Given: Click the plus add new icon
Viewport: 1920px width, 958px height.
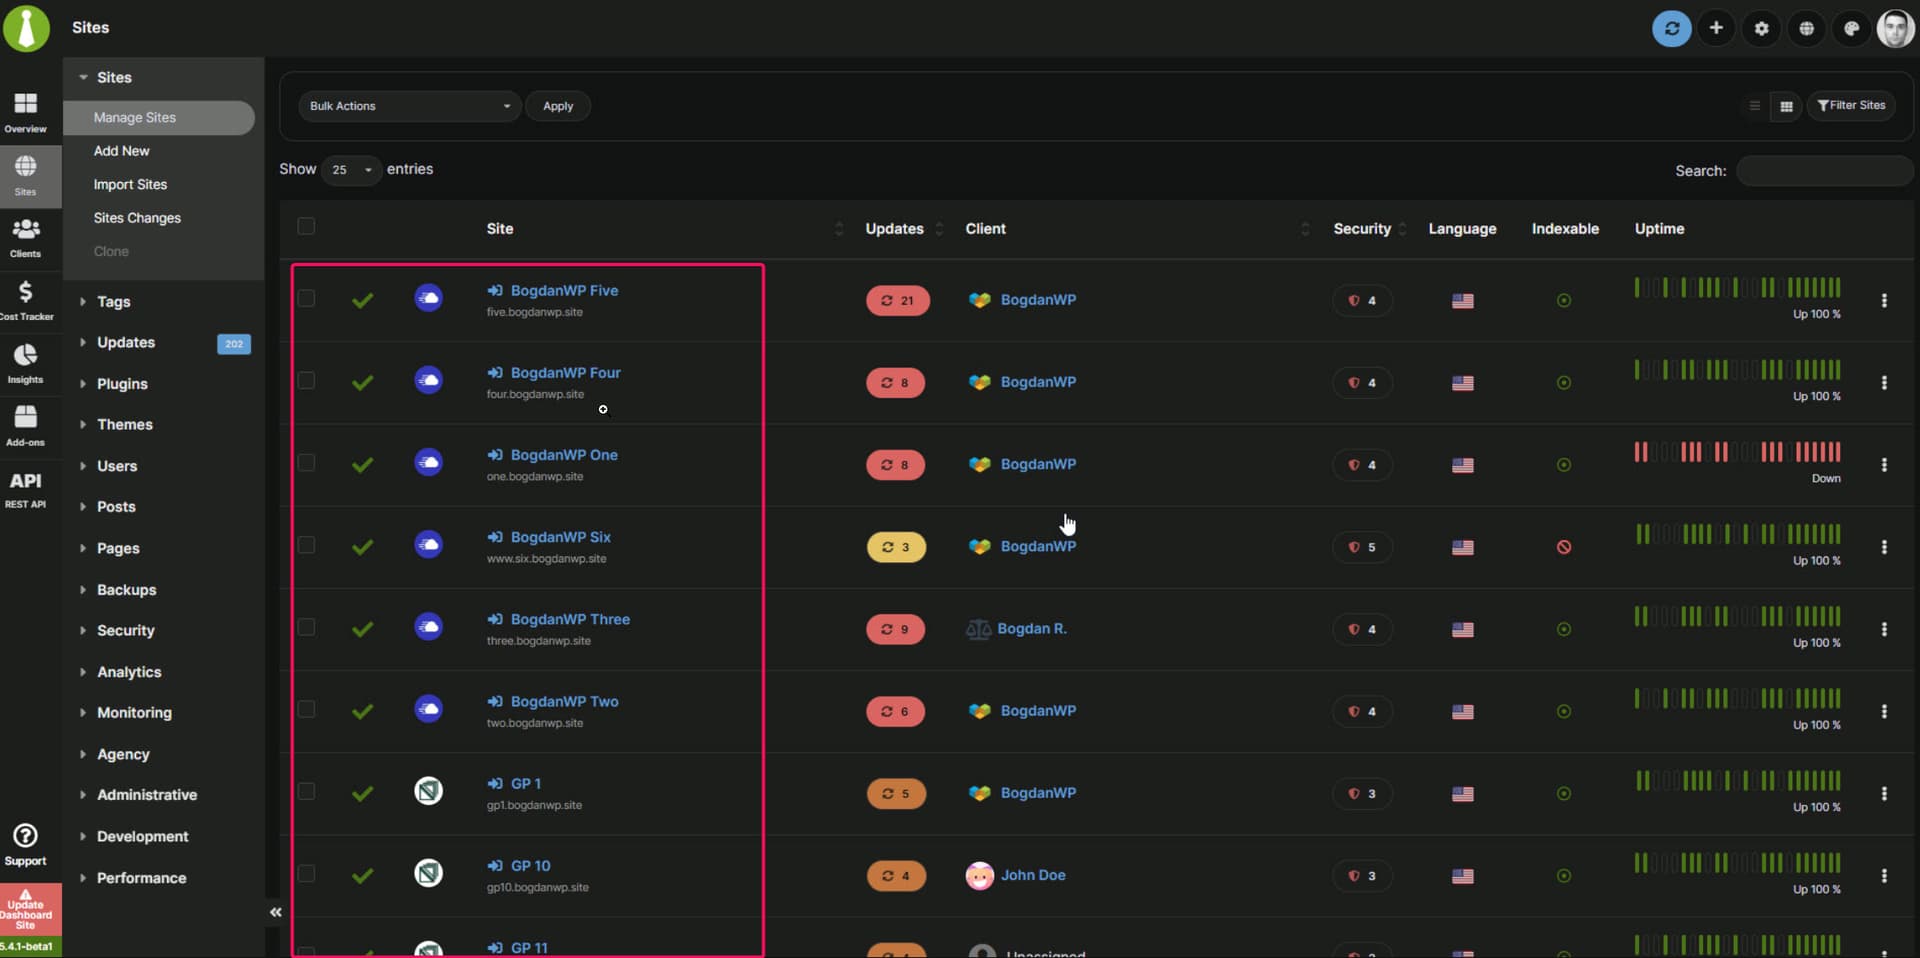Looking at the screenshot, I should point(1716,28).
